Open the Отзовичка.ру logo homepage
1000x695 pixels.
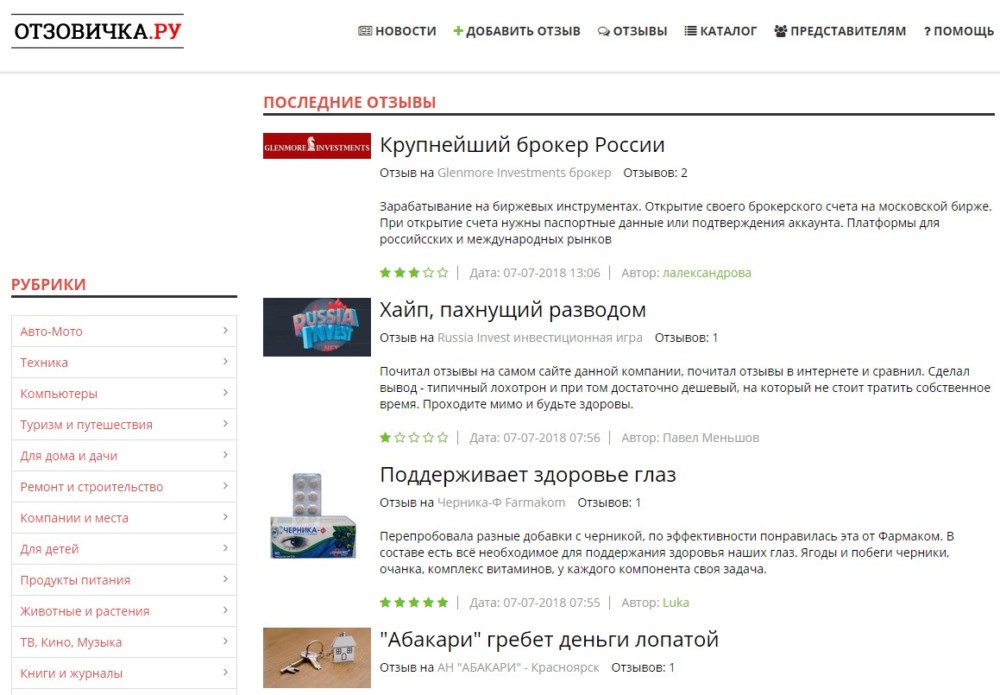(98, 31)
